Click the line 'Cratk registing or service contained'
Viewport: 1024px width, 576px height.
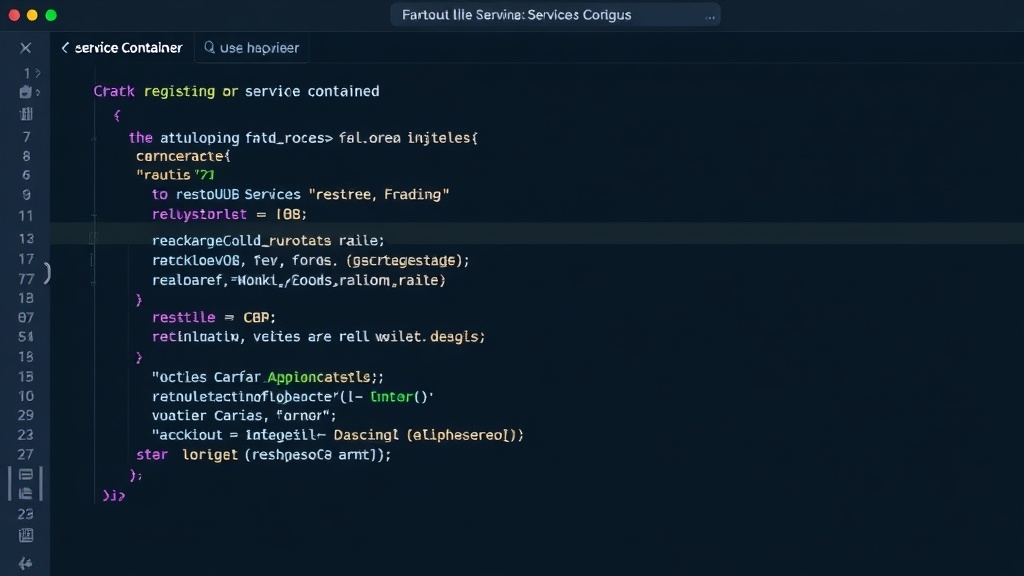point(236,91)
